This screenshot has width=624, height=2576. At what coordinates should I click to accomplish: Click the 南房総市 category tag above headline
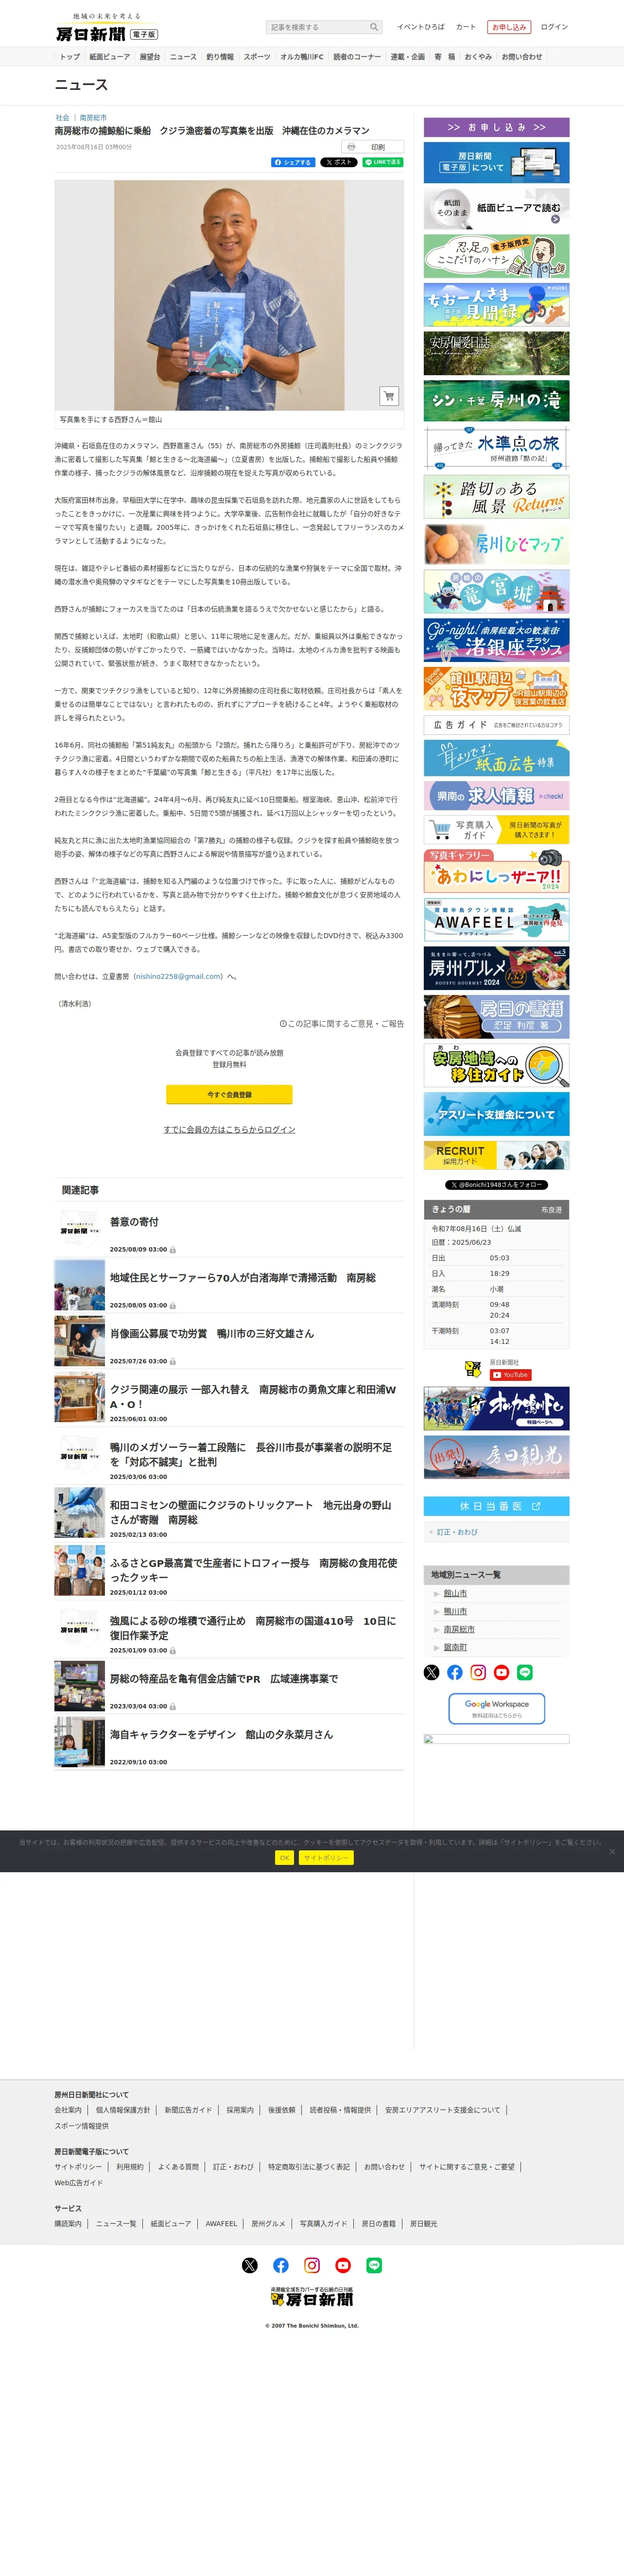[x=93, y=118]
